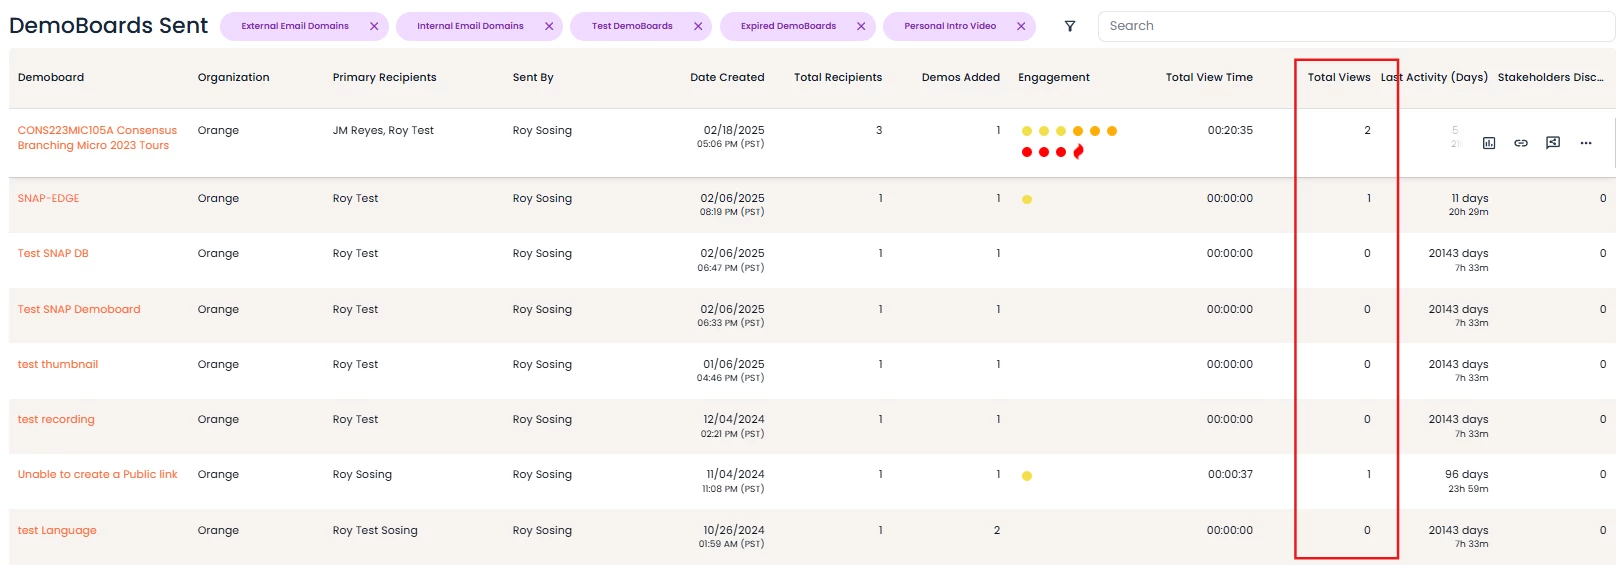Open analytics chart icon for first demoboard
The height and width of the screenshot is (567, 1621).
pyautogui.click(x=1488, y=143)
